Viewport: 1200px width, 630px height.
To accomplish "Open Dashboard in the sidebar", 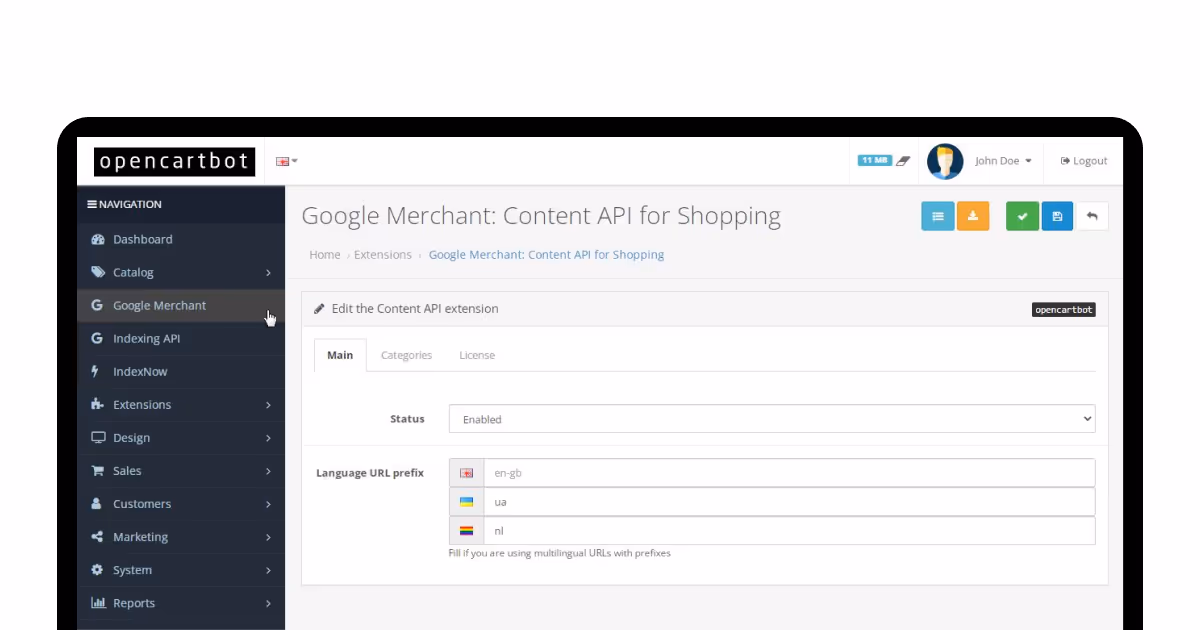I will 181,239.
